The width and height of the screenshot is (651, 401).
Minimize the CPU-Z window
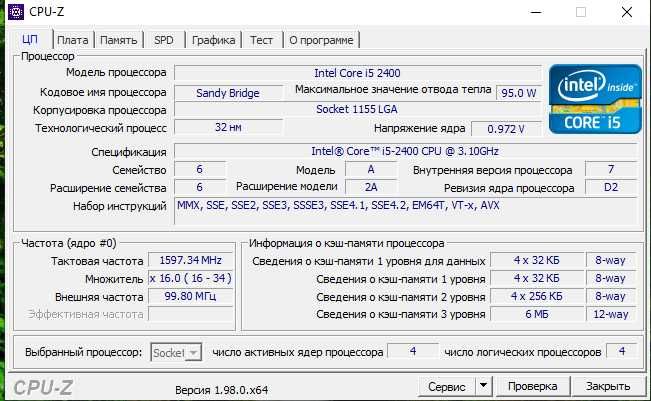536,12
